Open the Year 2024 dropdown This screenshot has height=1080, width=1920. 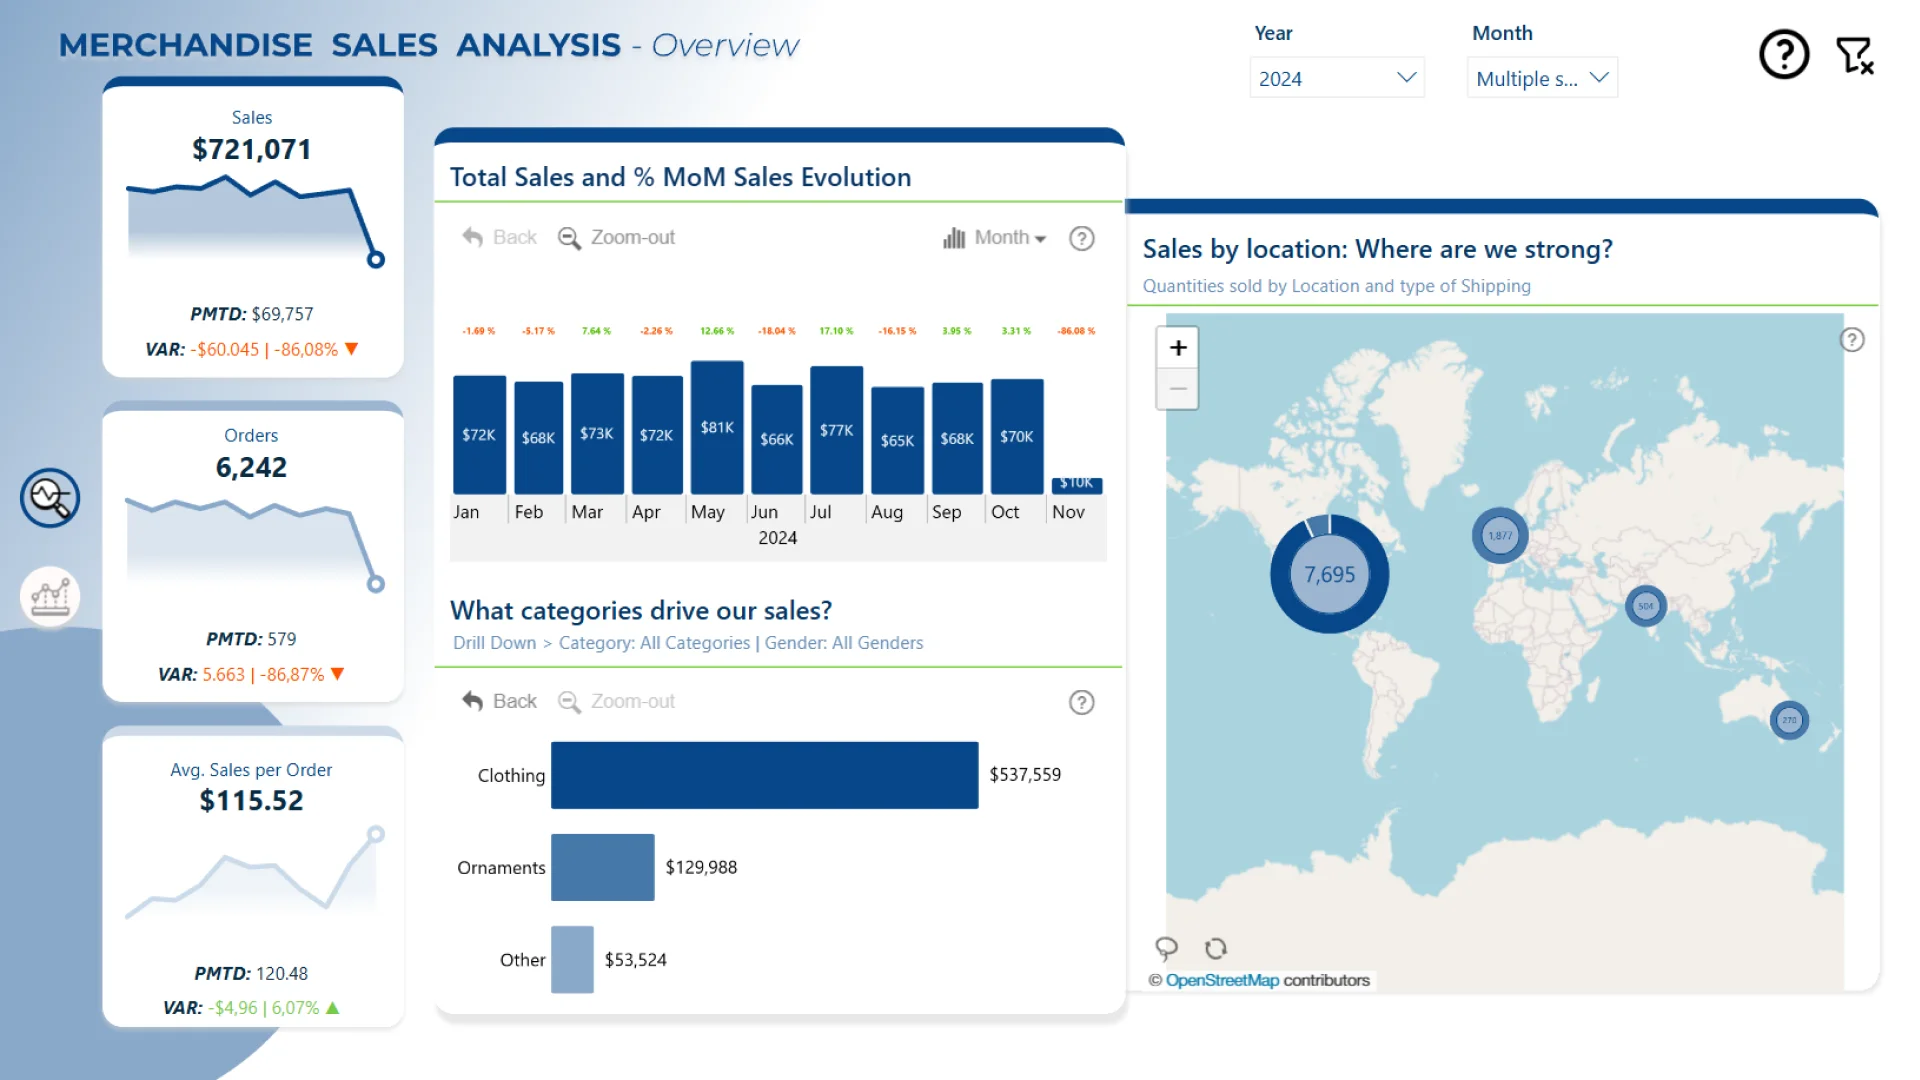(x=1336, y=78)
